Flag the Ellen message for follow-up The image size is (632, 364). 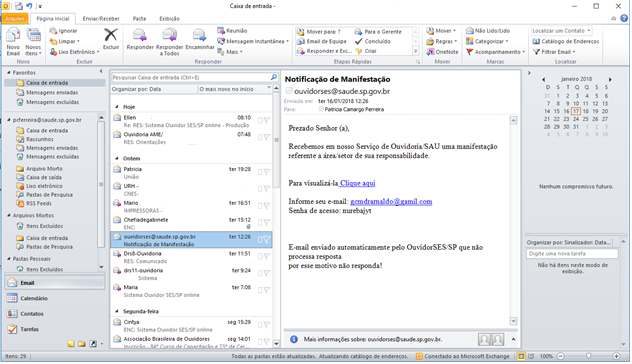(266, 120)
